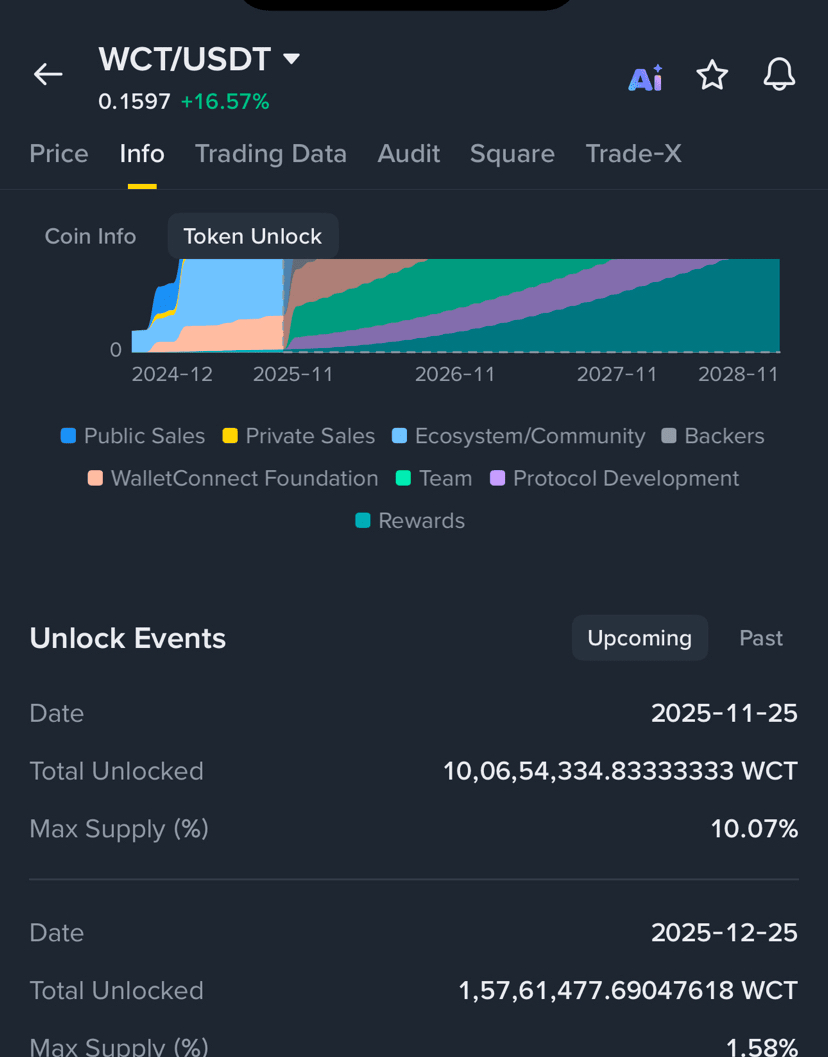
Task: Show the Coin Info section
Action: 90,237
